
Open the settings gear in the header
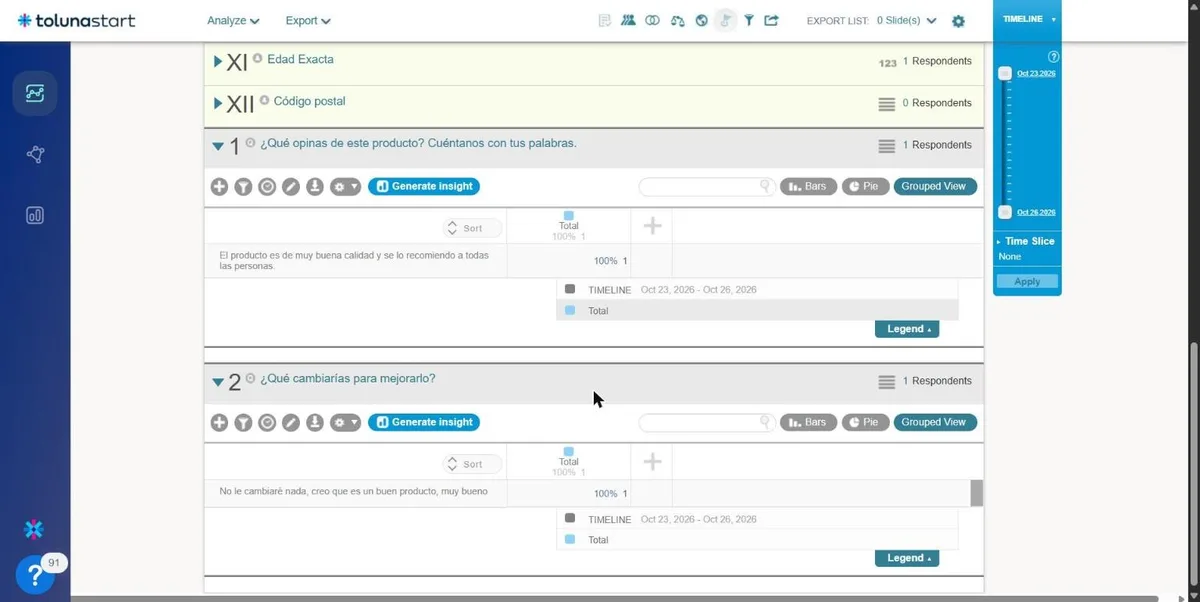958,21
